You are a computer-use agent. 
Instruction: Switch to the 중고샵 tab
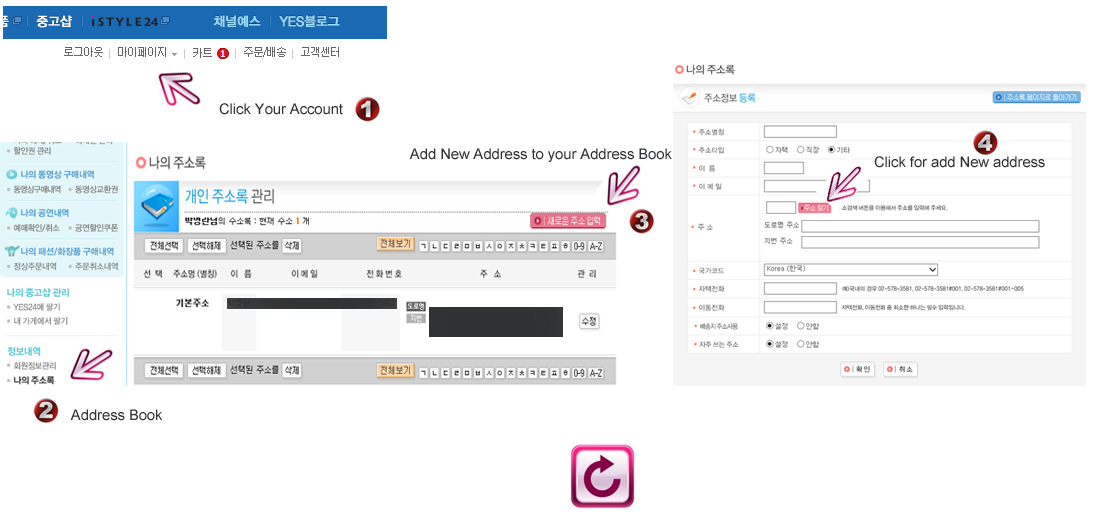(54, 21)
